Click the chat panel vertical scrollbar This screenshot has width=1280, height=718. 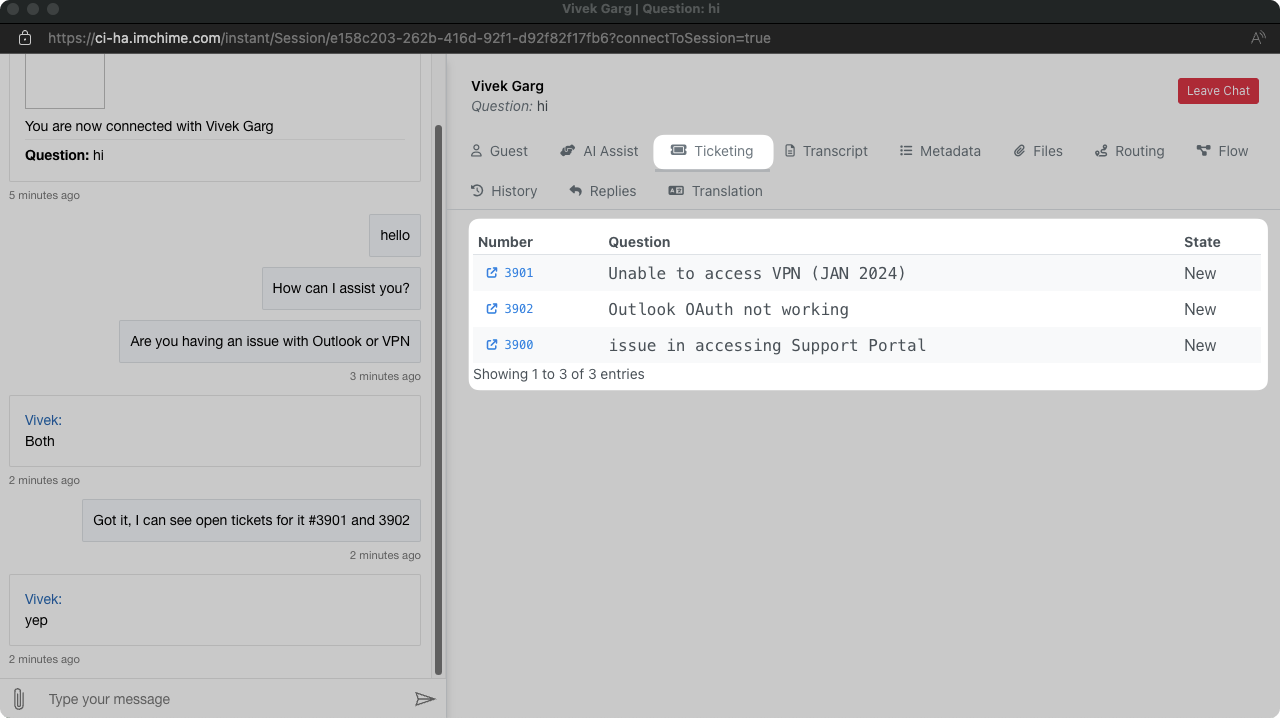(438, 400)
